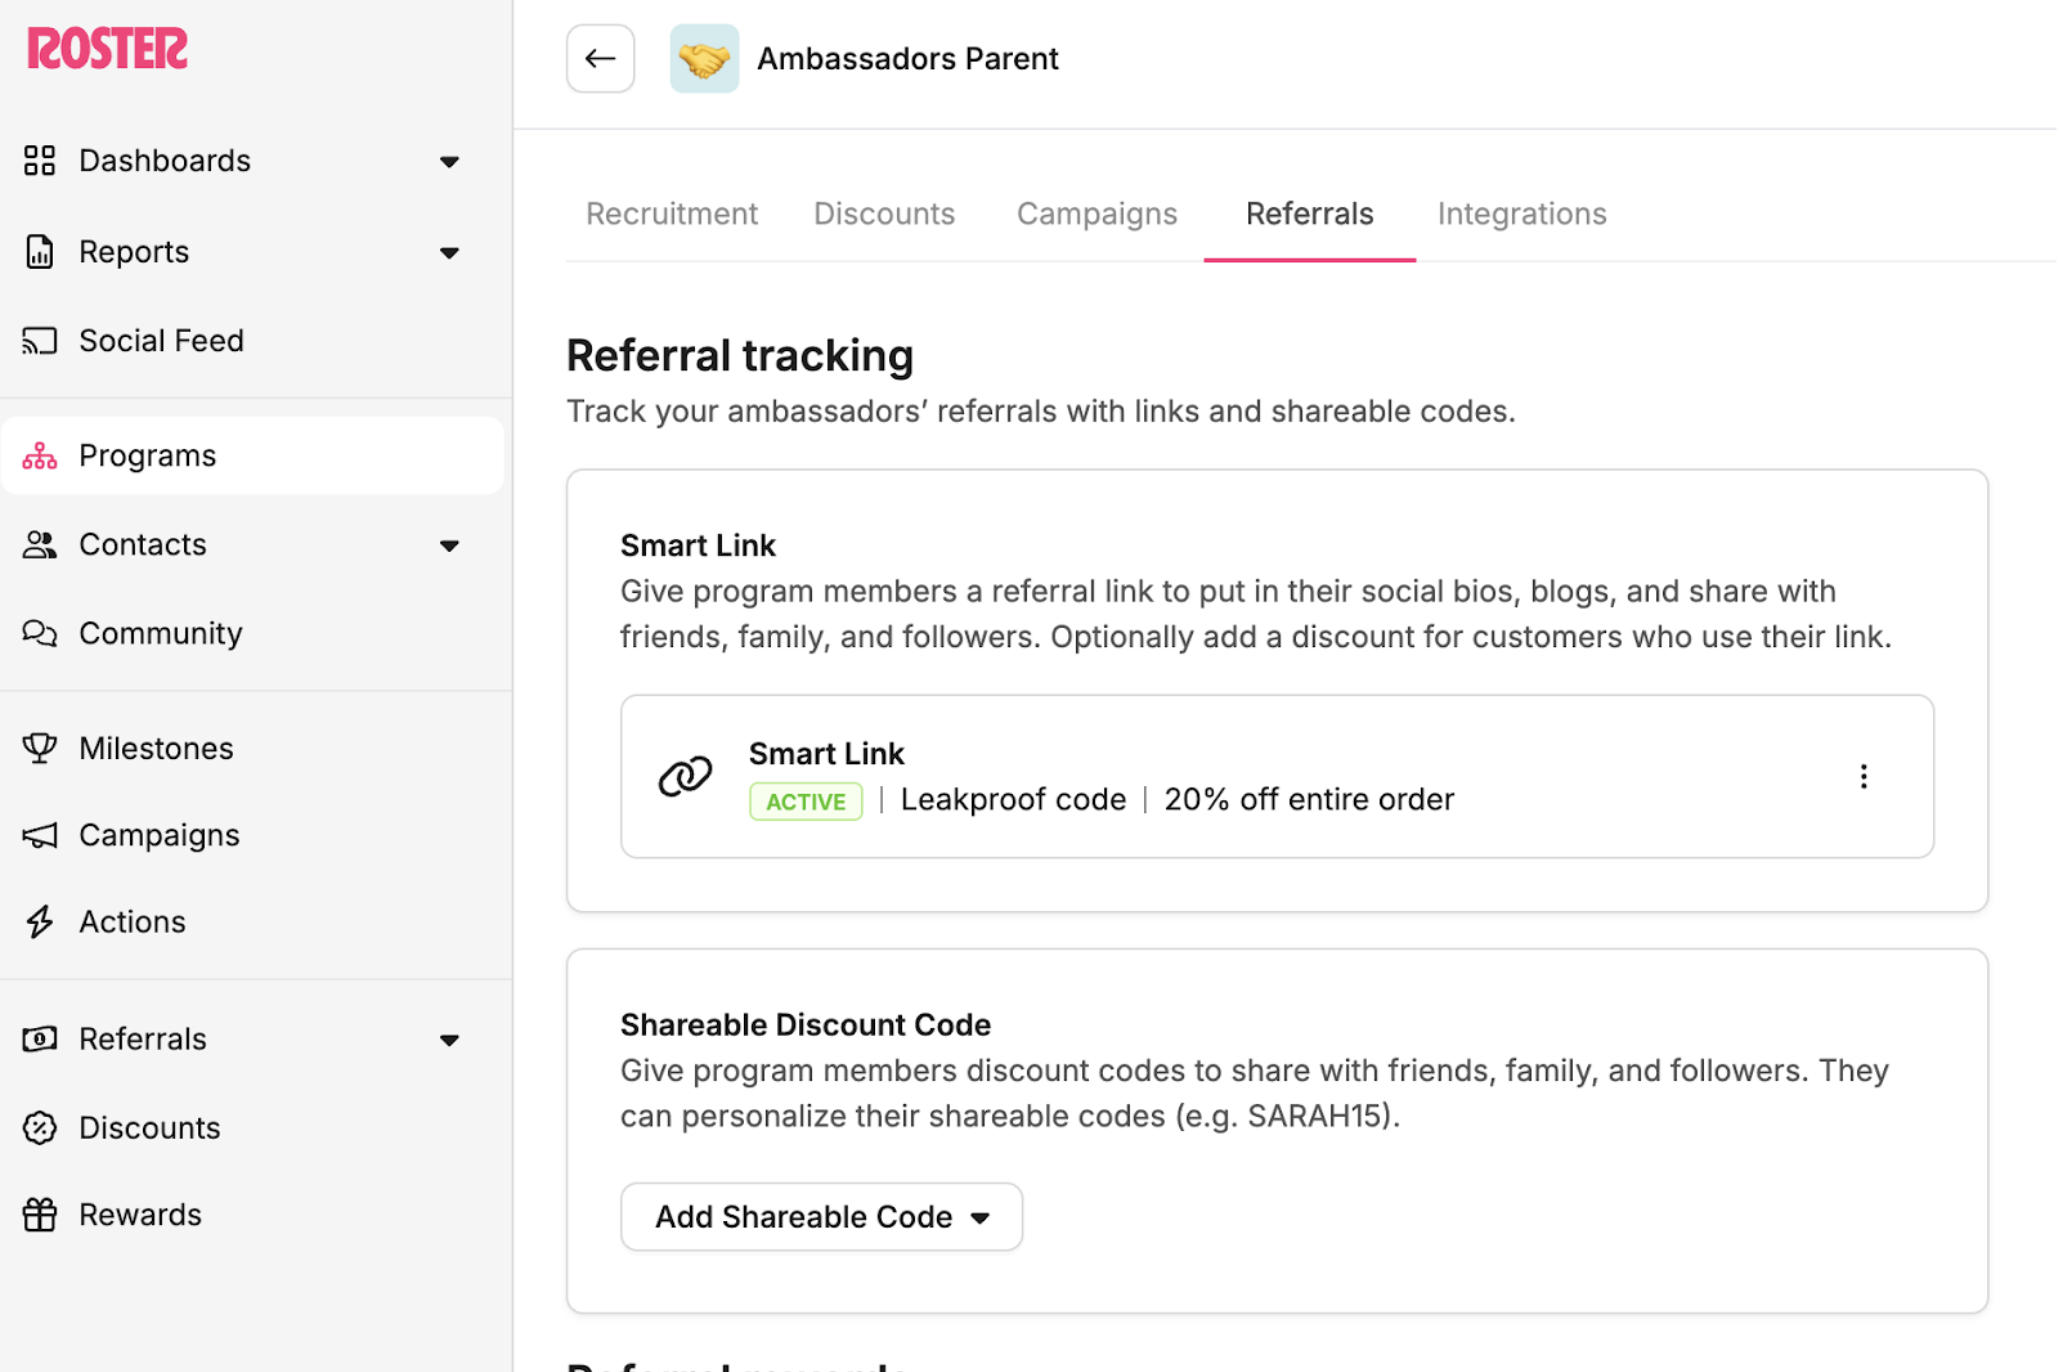Image resolution: width=2062 pixels, height=1372 pixels.
Task: Switch to the Integrations tab
Action: (1521, 214)
